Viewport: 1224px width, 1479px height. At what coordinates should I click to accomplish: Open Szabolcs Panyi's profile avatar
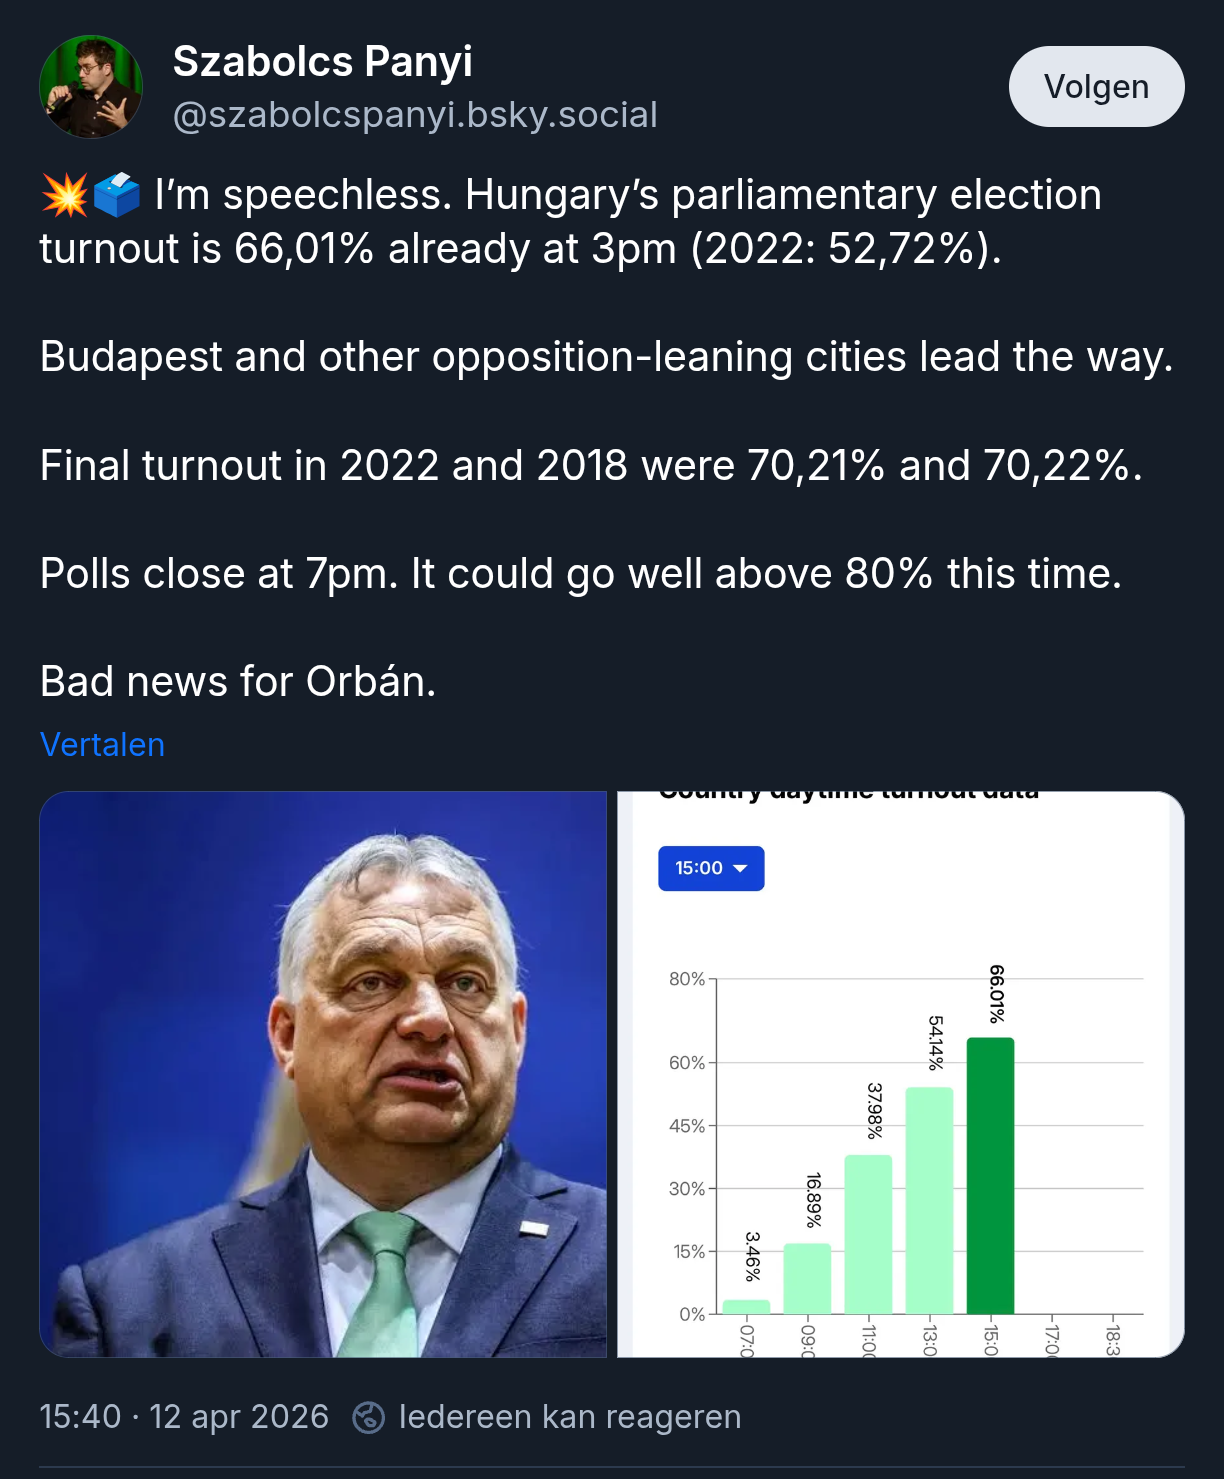(91, 87)
